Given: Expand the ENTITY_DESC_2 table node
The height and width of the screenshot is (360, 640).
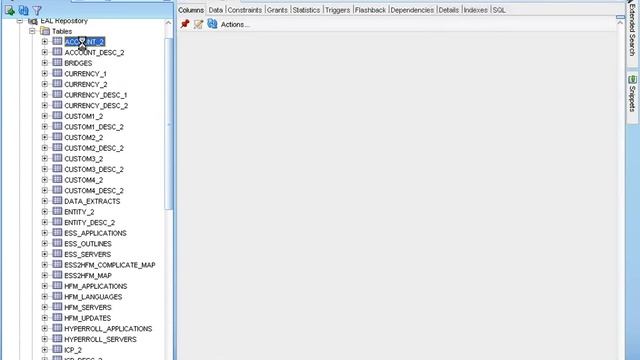Looking at the screenshot, I should click(44, 222).
